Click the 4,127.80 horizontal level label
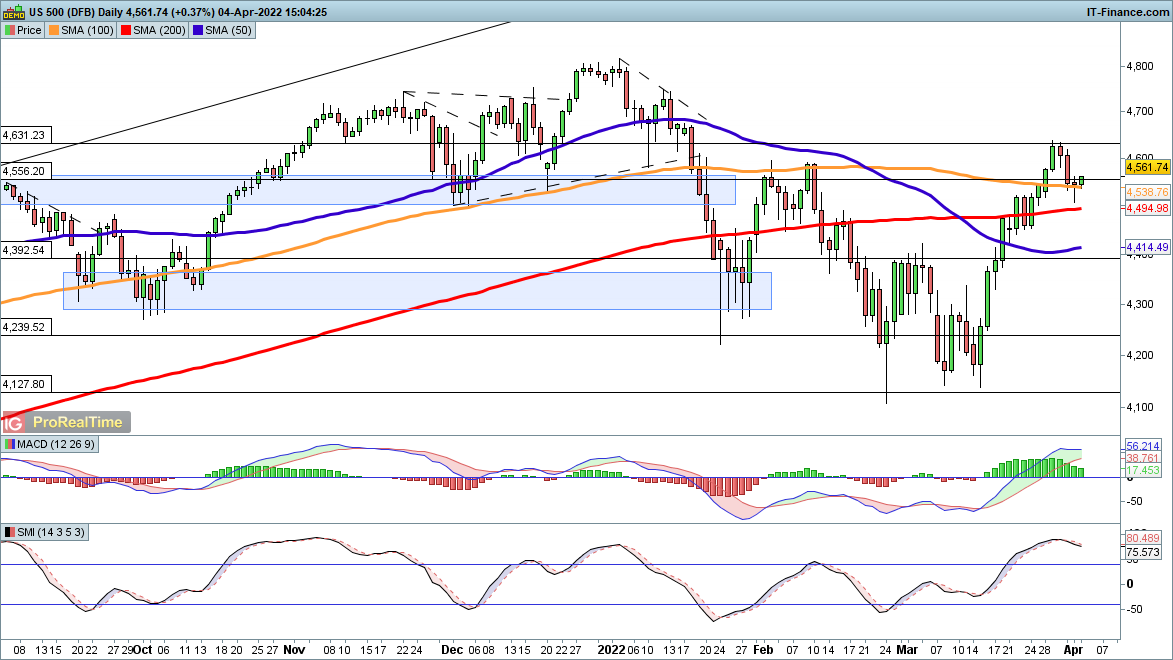 (x=24, y=384)
